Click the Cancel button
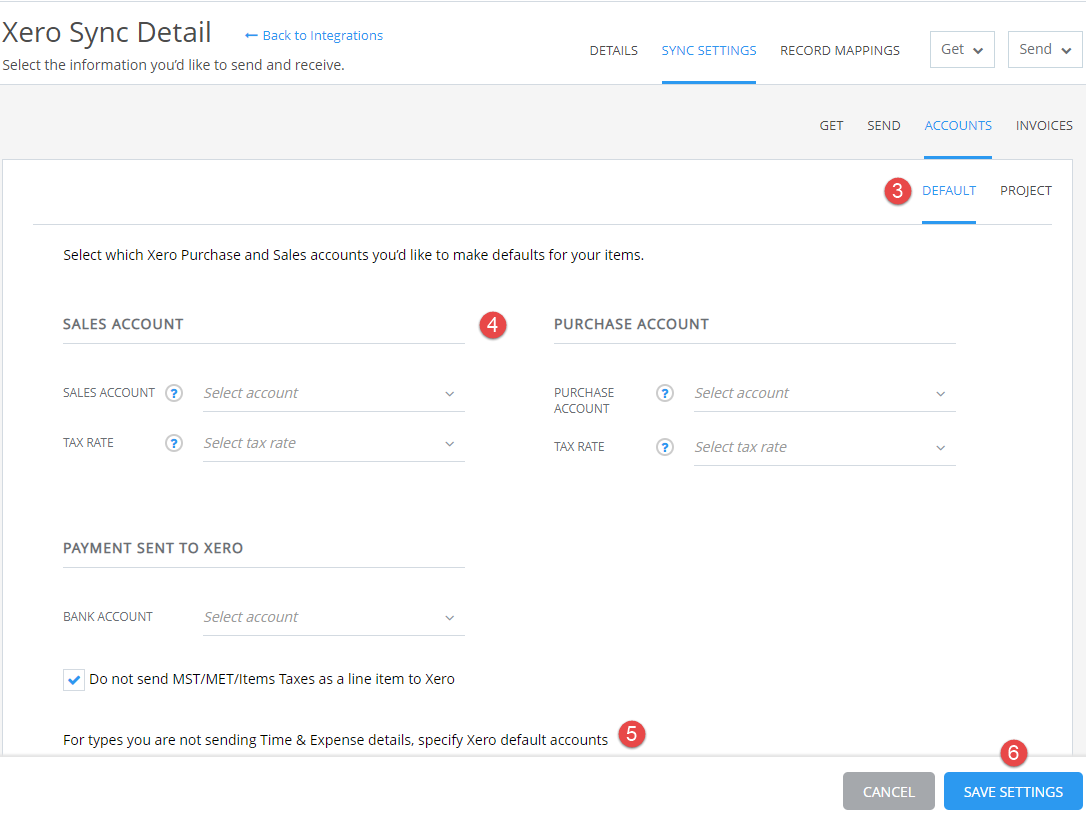 [x=889, y=792]
